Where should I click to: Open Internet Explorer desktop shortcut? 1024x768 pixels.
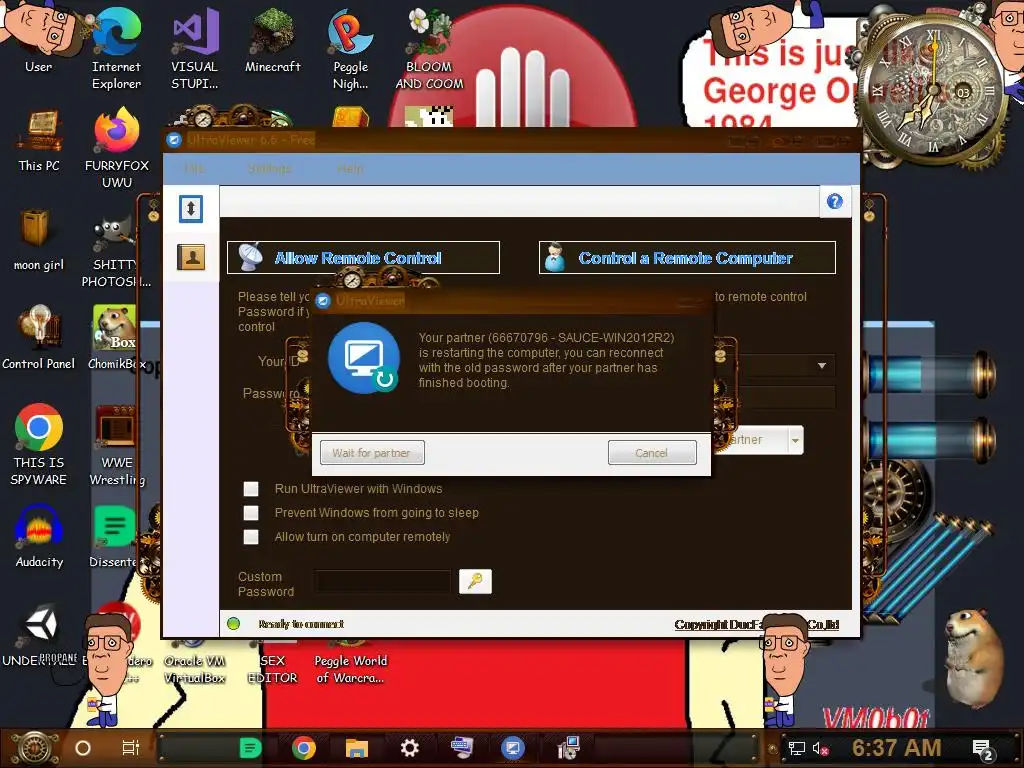tap(116, 49)
